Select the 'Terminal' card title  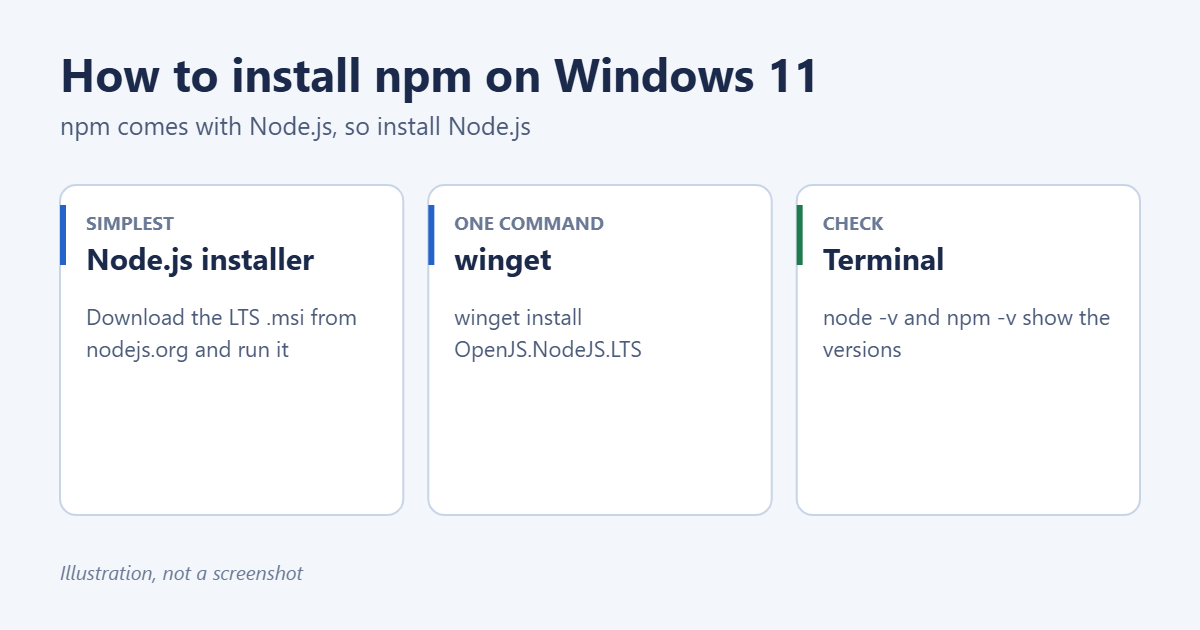(883, 260)
